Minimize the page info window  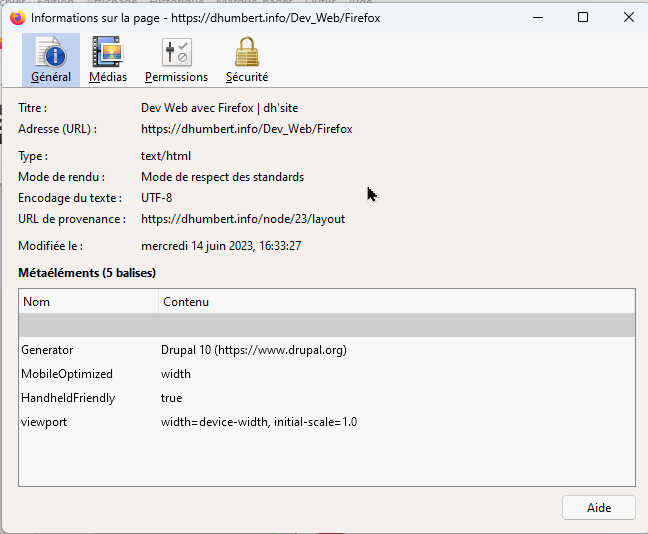pyautogui.click(x=537, y=18)
